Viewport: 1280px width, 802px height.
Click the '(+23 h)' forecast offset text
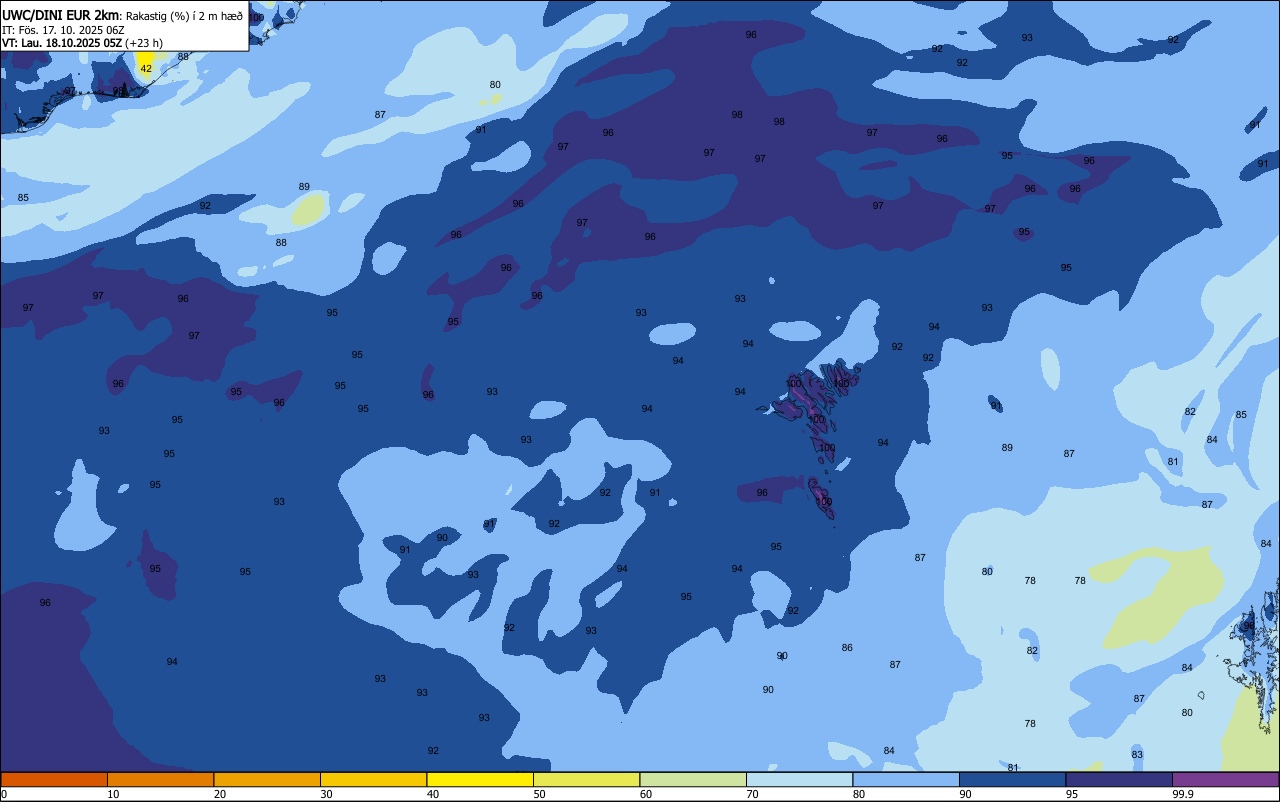145,43
